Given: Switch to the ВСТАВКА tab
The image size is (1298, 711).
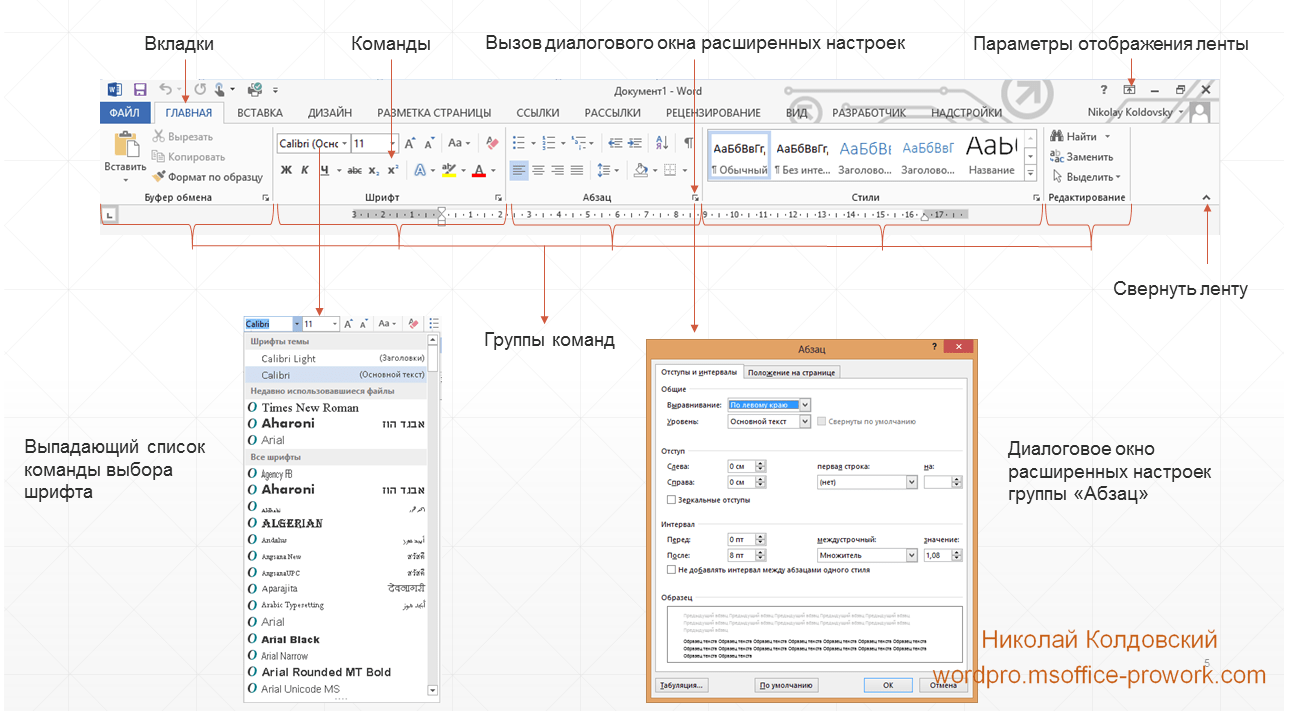Looking at the screenshot, I should pos(260,113).
